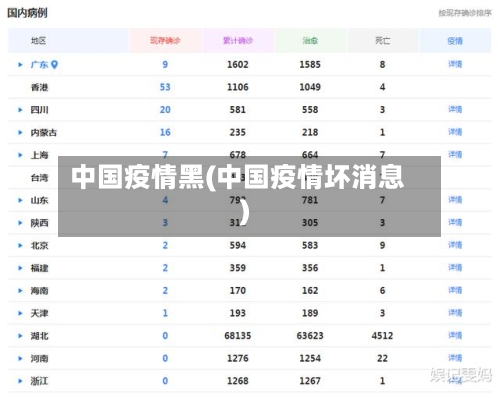Open 详情 link for 湖北

click(455, 335)
